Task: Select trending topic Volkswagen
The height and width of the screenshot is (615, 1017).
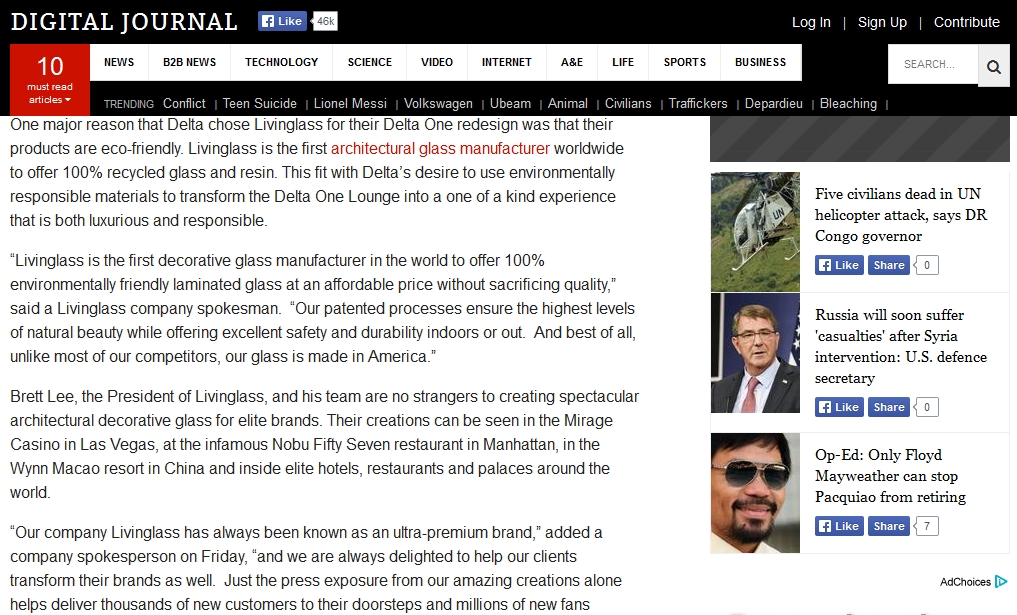Action: [438, 104]
